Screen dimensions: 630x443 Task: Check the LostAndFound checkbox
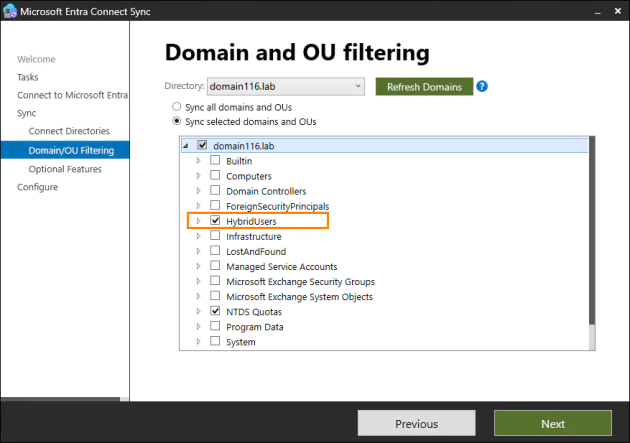pos(215,251)
